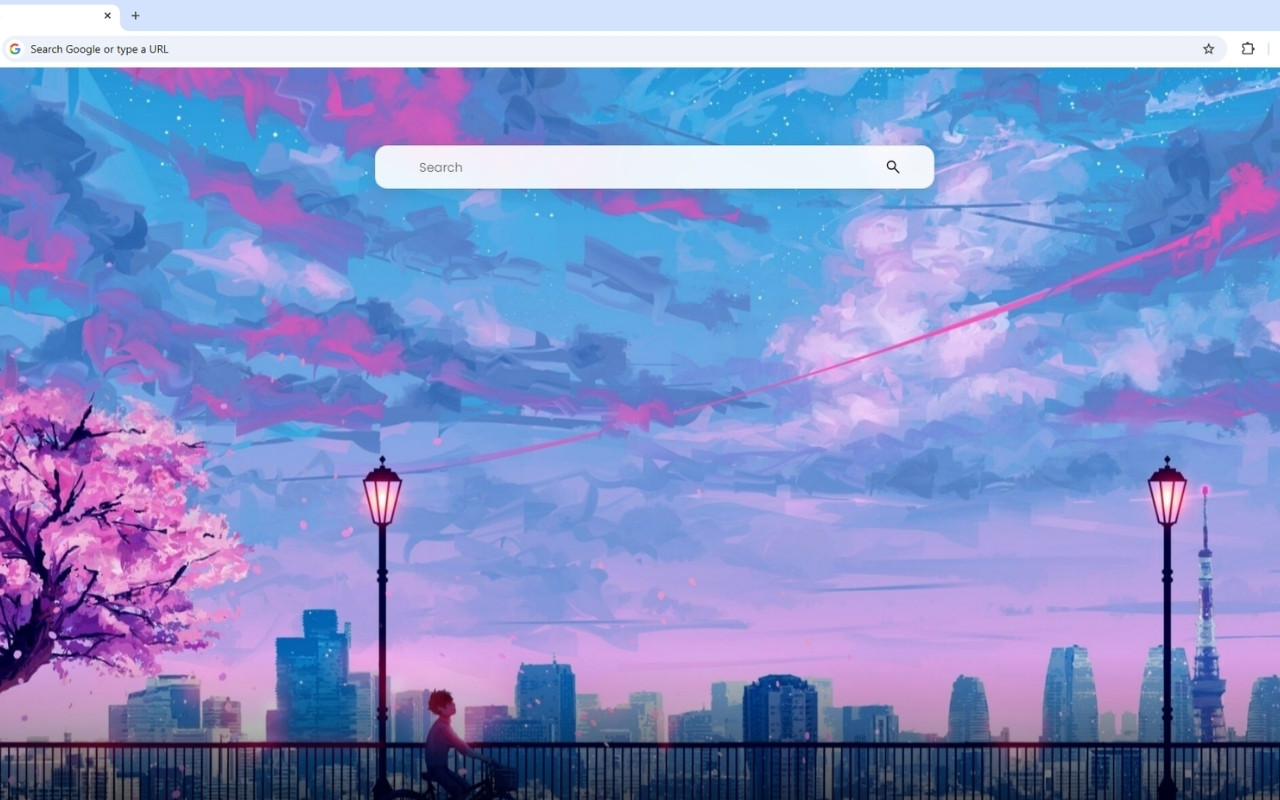The height and width of the screenshot is (800, 1280).
Task: Click the rounded search bar on the wallpaper
Action: click(655, 167)
